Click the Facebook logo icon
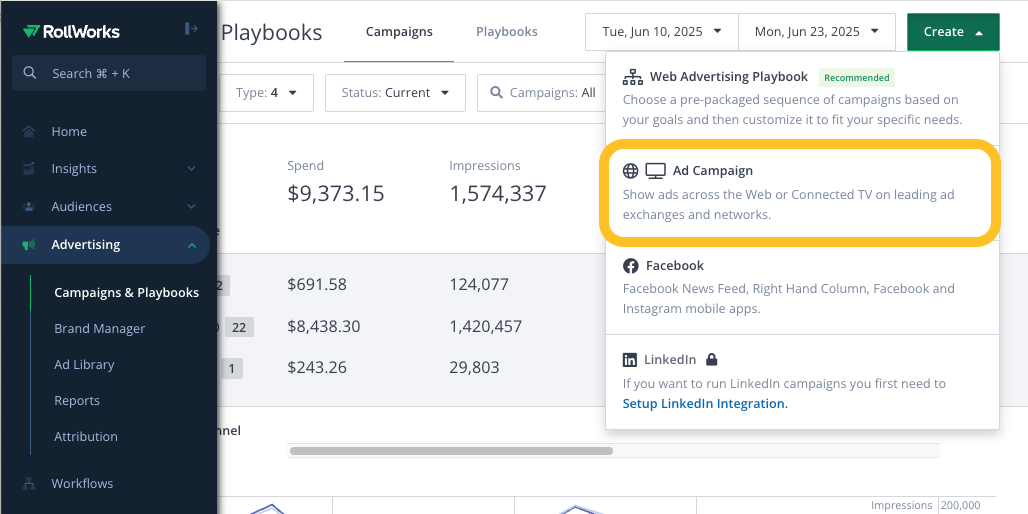 [630, 266]
